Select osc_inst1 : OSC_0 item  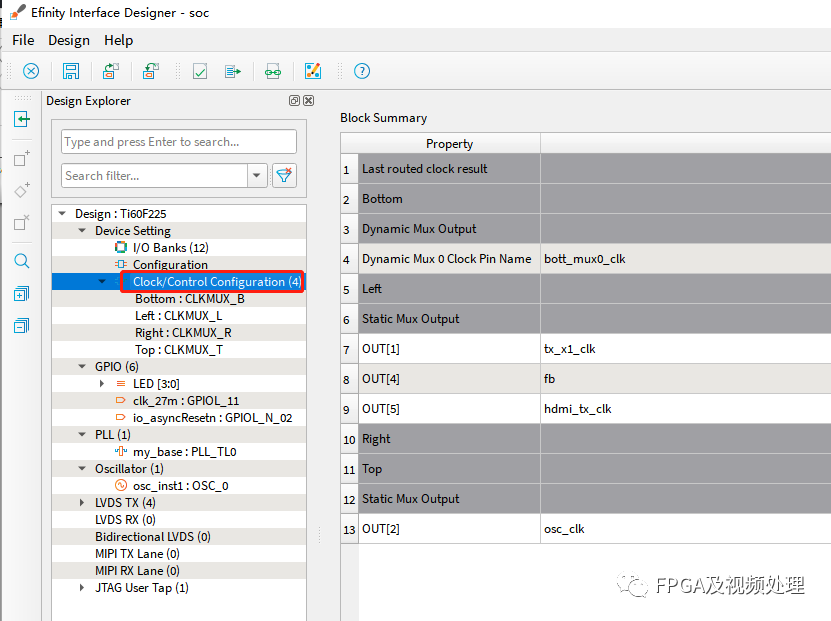point(180,486)
